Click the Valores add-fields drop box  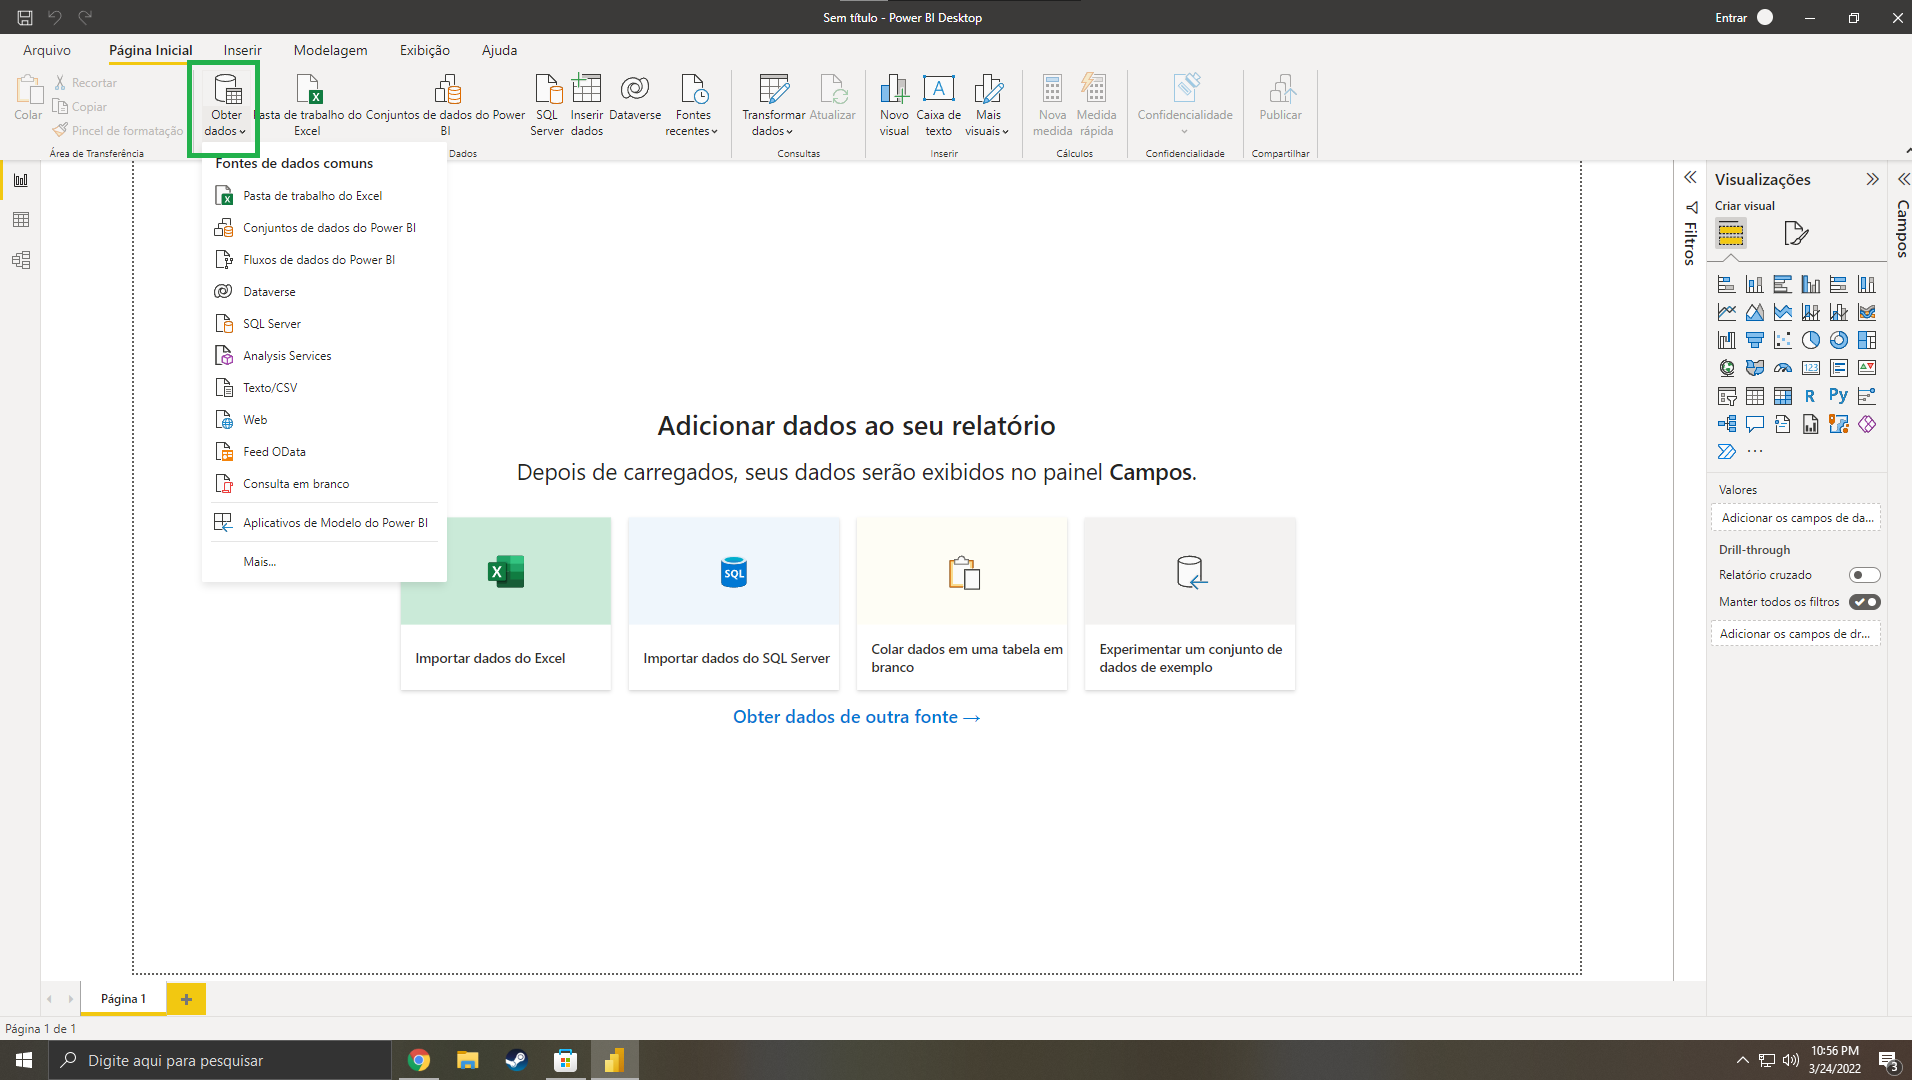pos(1796,518)
